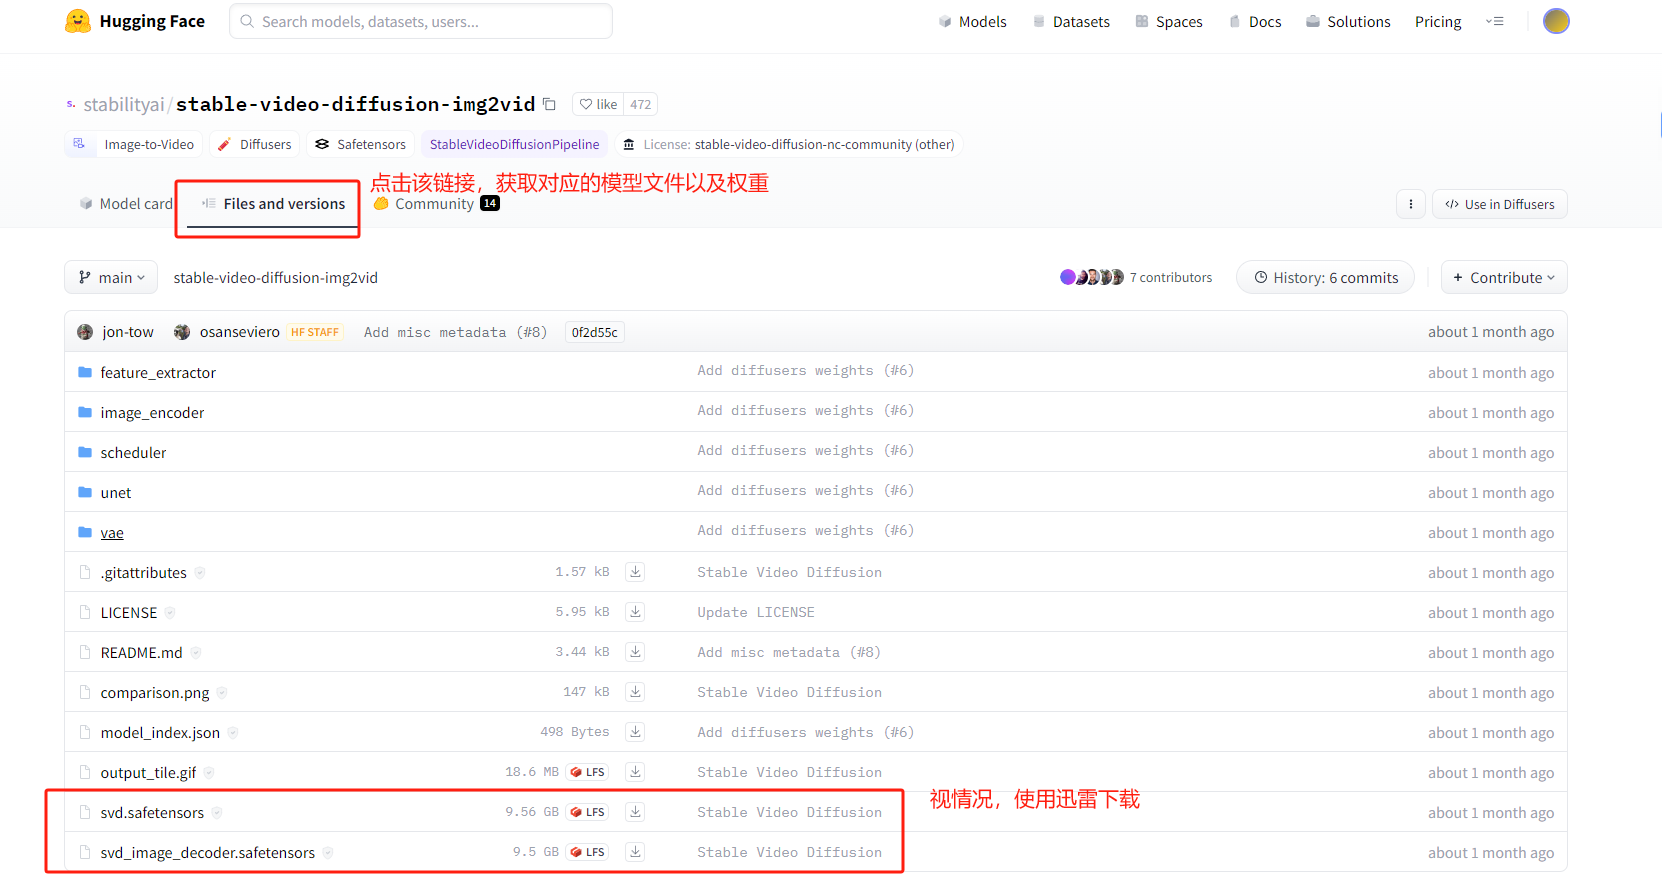
Task: Download comparison.png via its download icon
Action: point(635,692)
